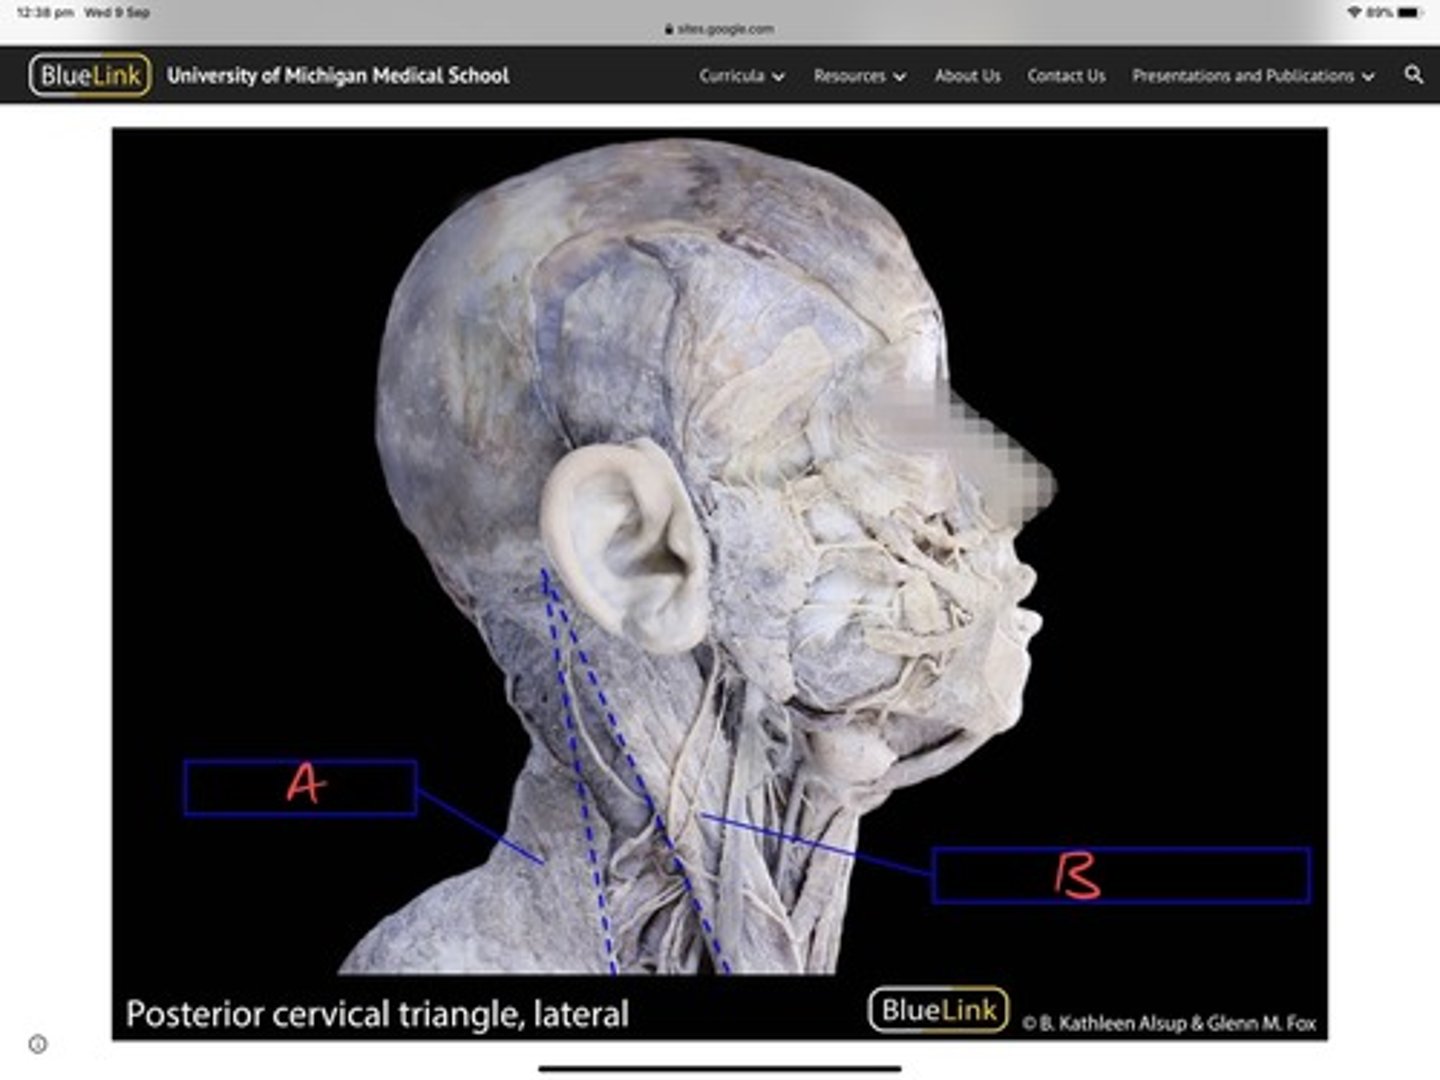Click the BlueLink badge inside the image
The height and width of the screenshot is (1080, 1440).
click(938, 1010)
